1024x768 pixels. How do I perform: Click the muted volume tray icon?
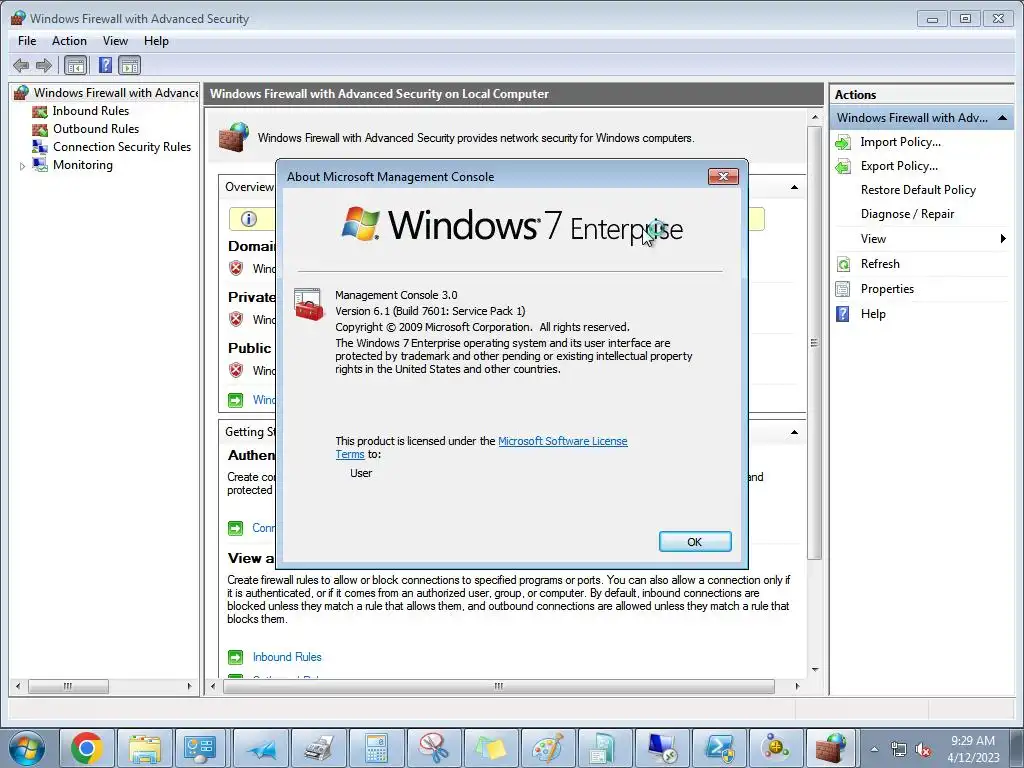point(923,750)
